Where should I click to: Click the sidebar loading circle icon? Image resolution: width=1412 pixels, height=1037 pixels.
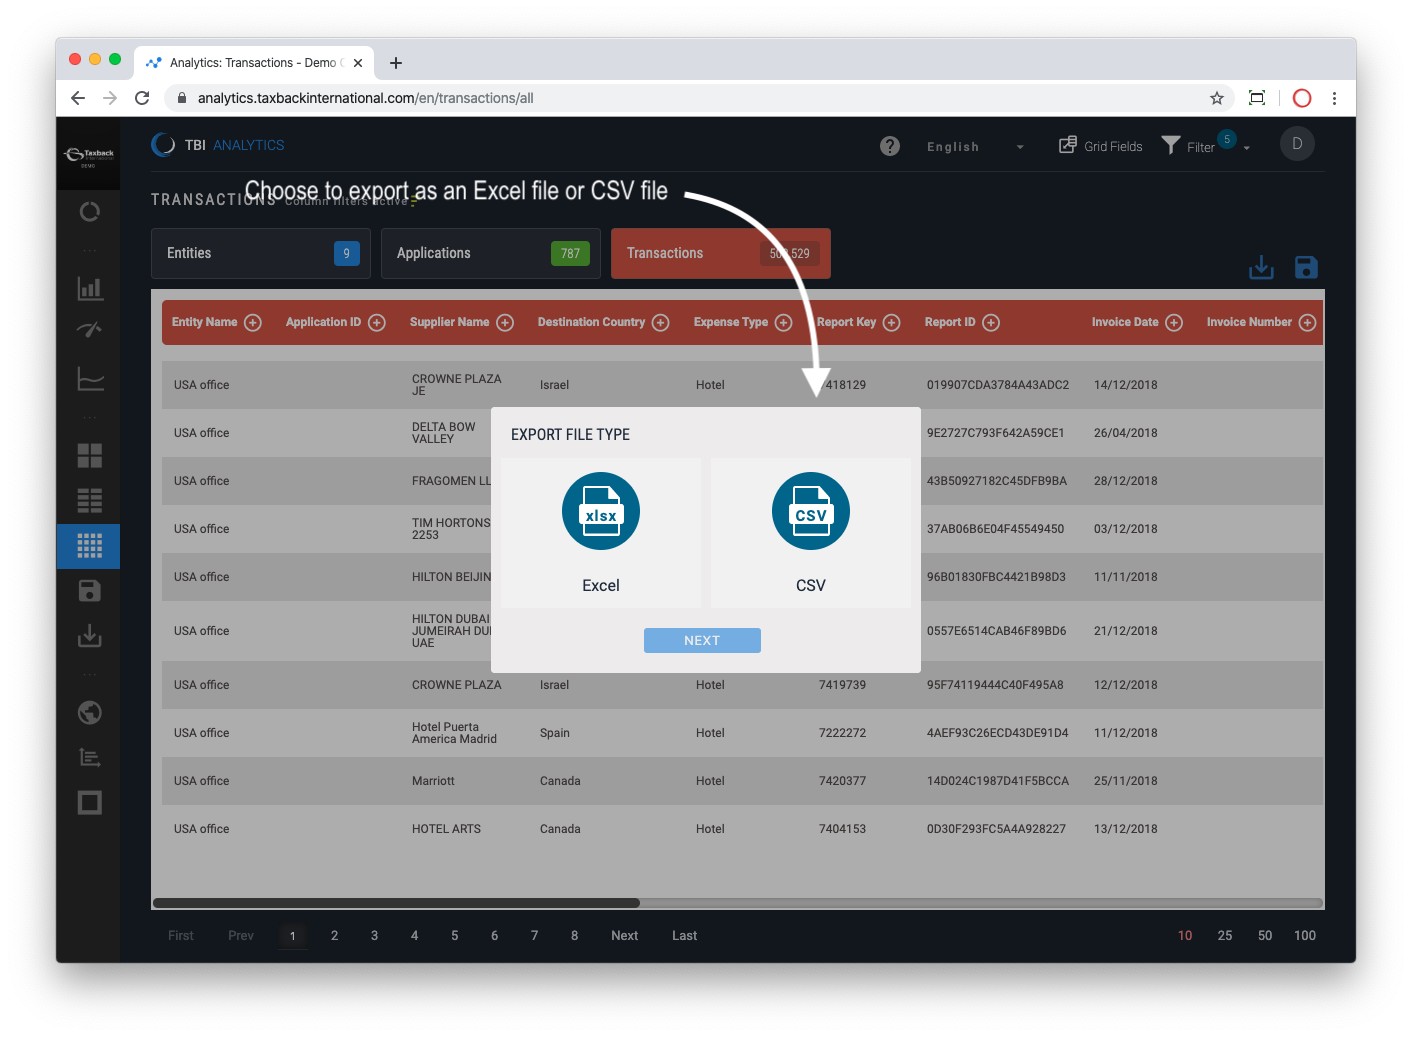(x=89, y=211)
